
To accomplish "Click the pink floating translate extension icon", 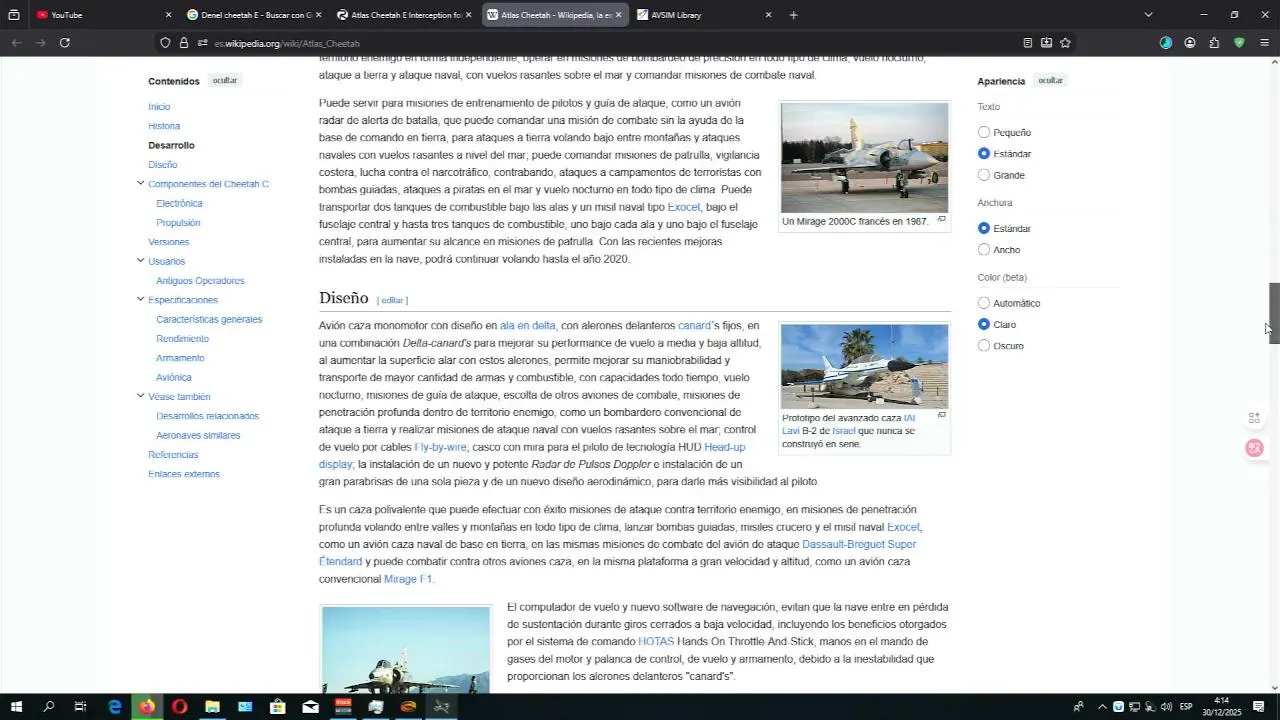I will coord(1254,448).
